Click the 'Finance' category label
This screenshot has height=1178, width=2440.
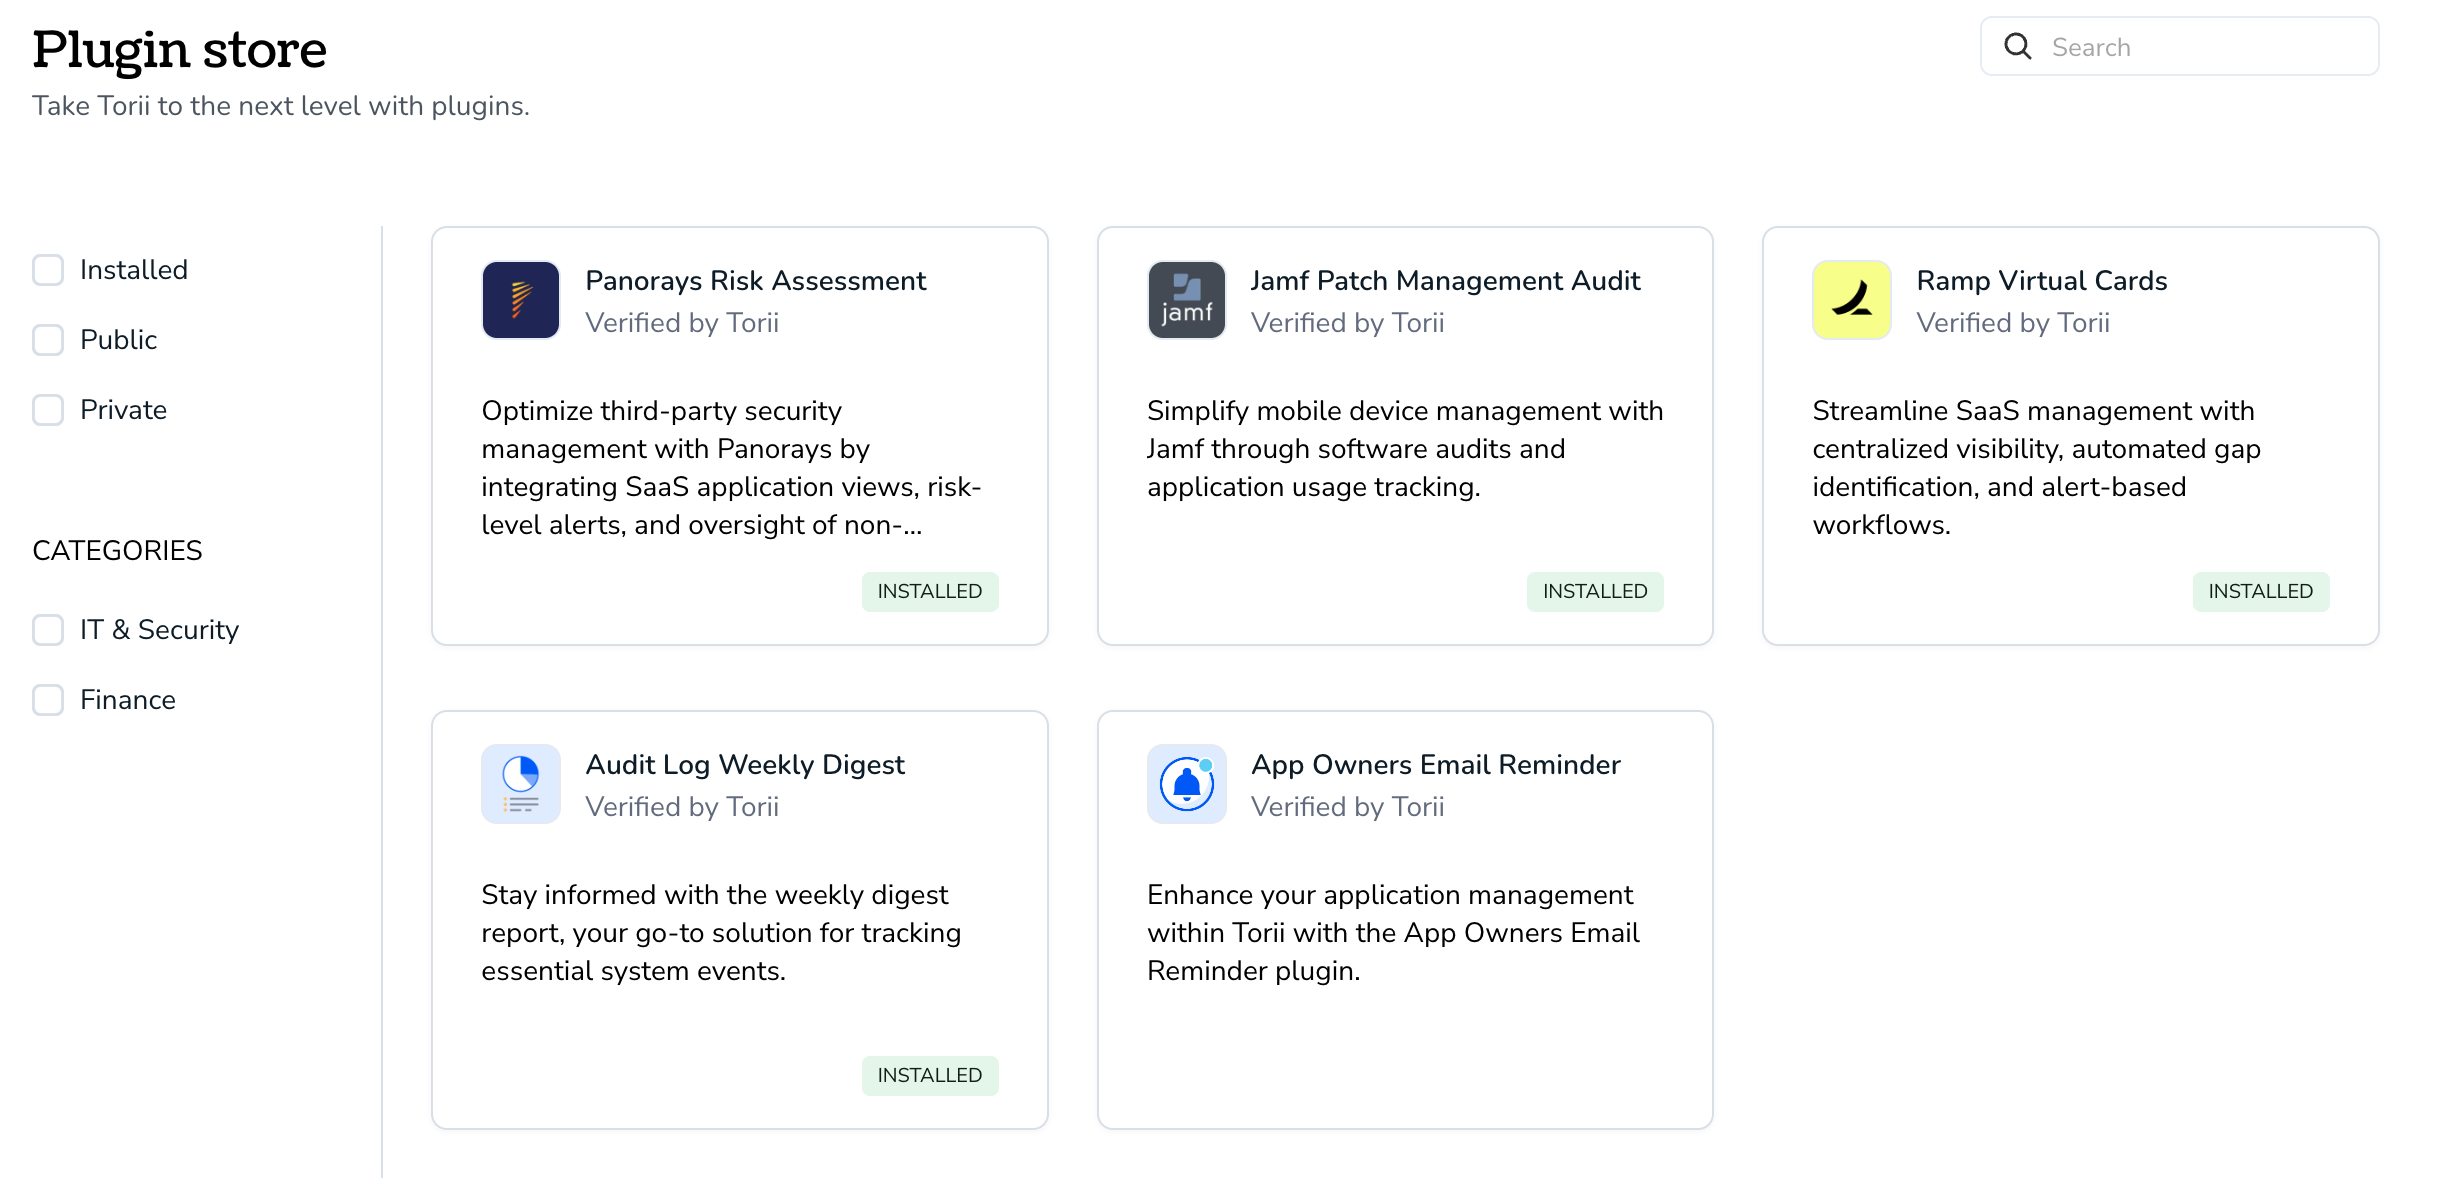pos(128,700)
